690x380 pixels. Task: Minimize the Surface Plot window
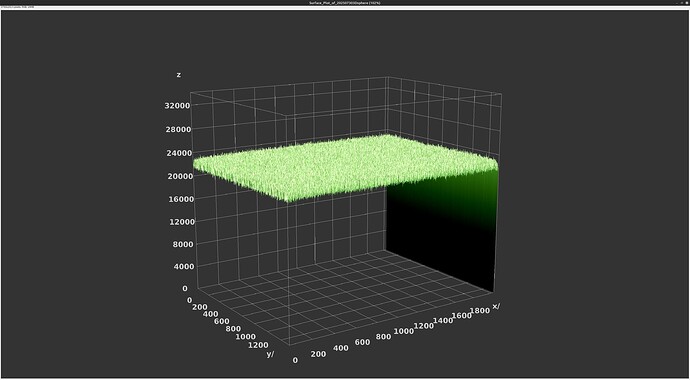677,3
